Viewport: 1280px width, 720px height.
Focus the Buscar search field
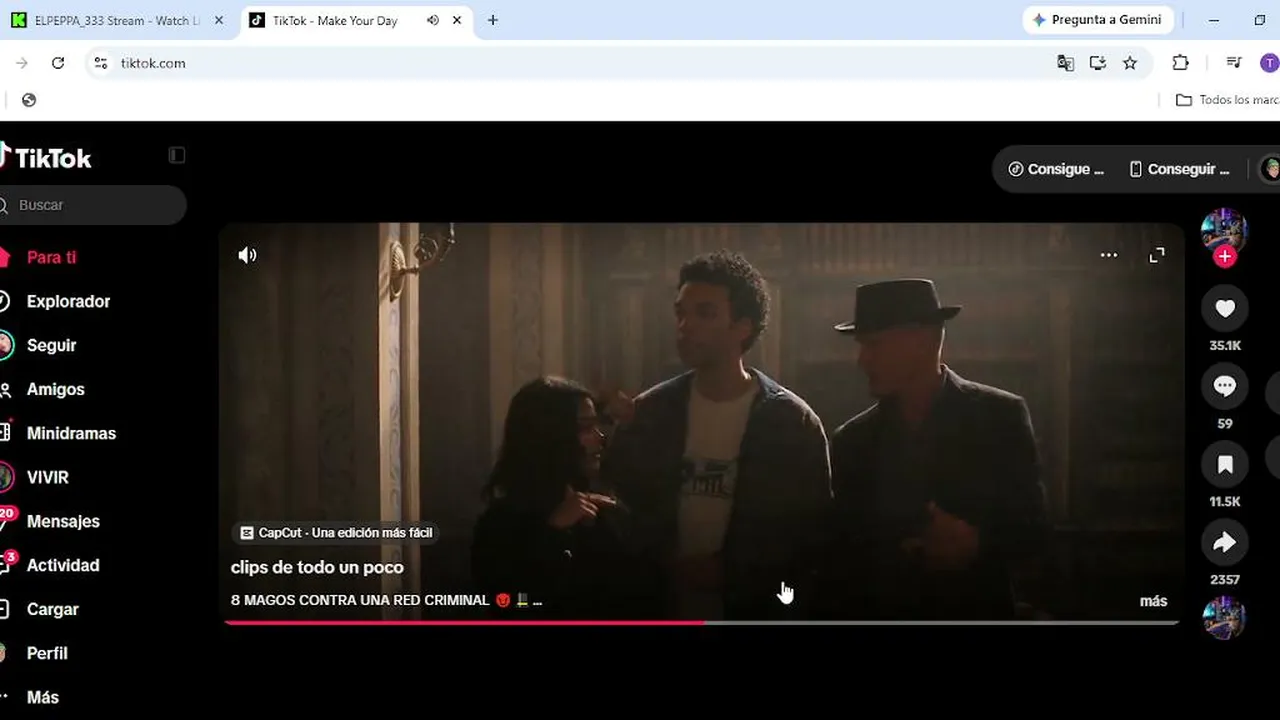pos(93,205)
